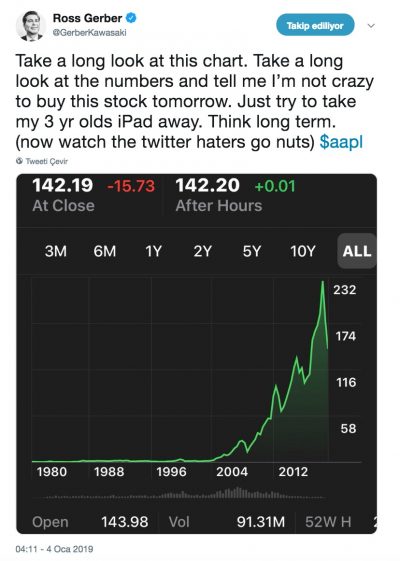Open the $aapl cashtag link
This screenshot has width=400, height=561.
click(x=341, y=142)
